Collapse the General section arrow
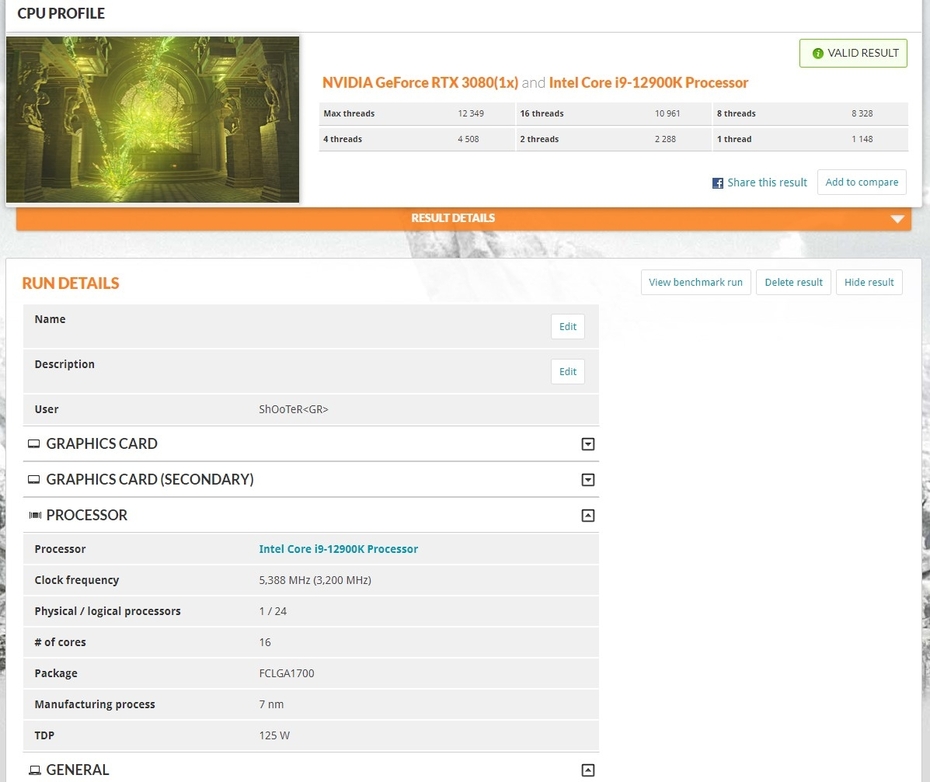Image resolution: width=930 pixels, height=782 pixels. [588, 770]
